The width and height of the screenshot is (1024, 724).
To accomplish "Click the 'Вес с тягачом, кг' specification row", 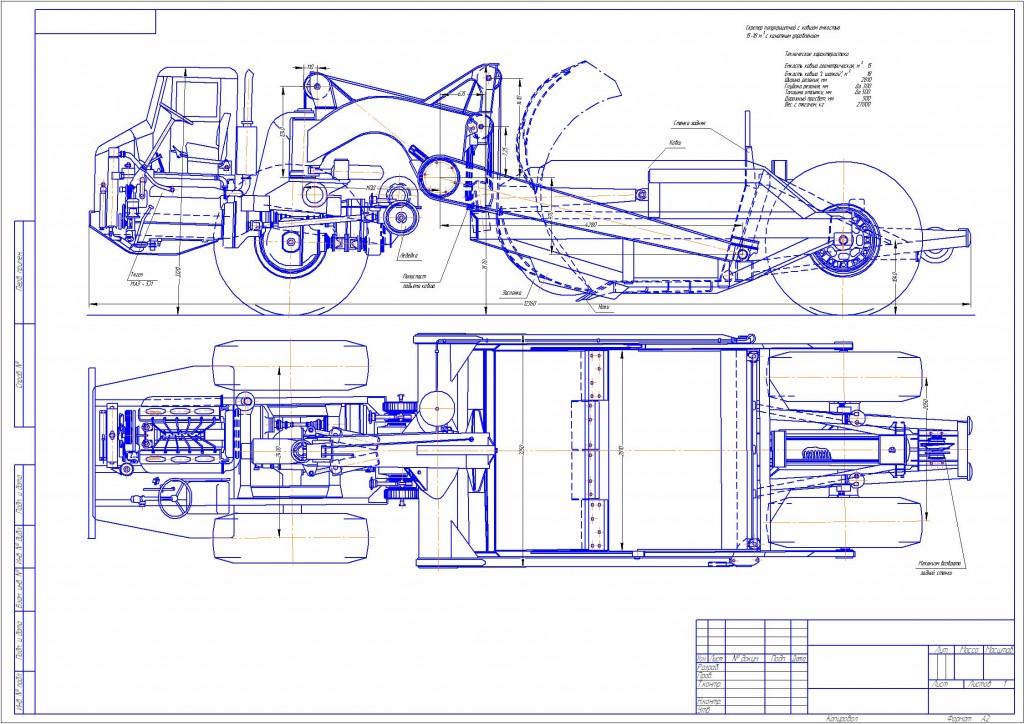I will tap(828, 104).
